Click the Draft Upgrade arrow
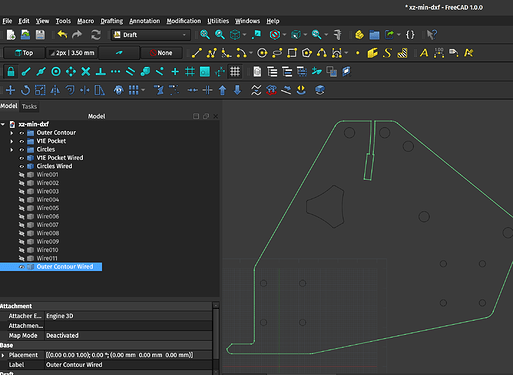Screen dimensions: 513x375 pyautogui.click(x=222, y=90)
